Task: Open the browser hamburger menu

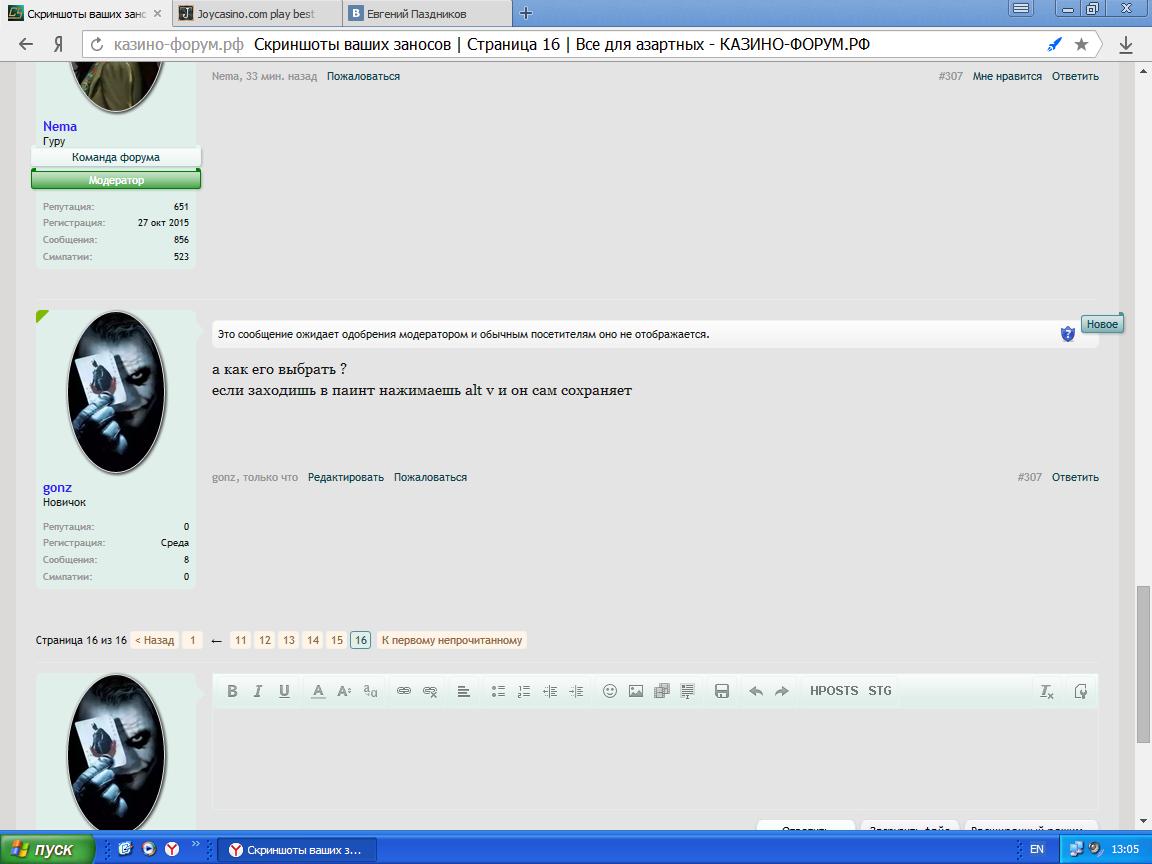Action: tap(1019, 9)
